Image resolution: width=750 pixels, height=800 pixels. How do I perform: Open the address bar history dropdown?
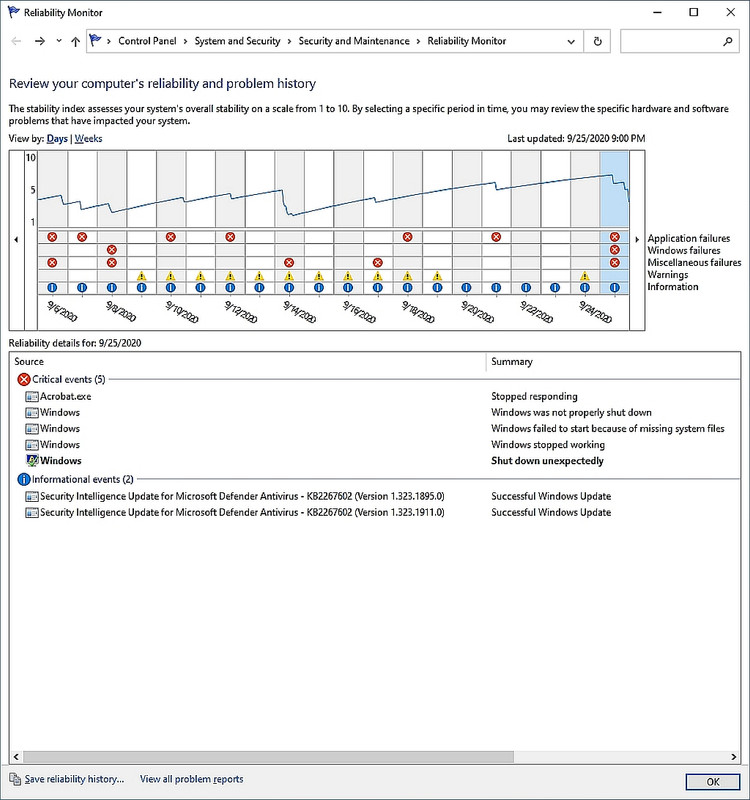tap(571, 41)
